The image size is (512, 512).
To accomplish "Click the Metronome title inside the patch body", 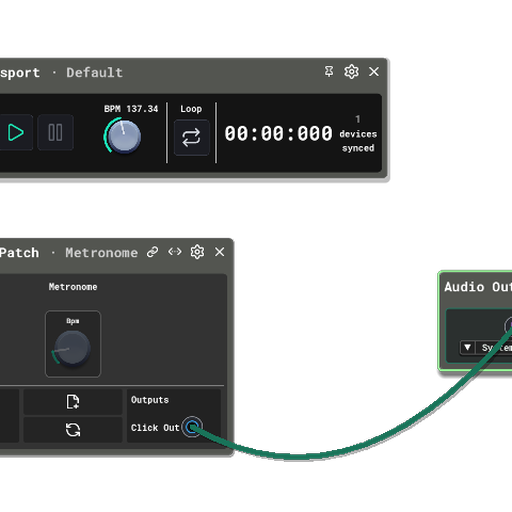I will pos(73,287).
